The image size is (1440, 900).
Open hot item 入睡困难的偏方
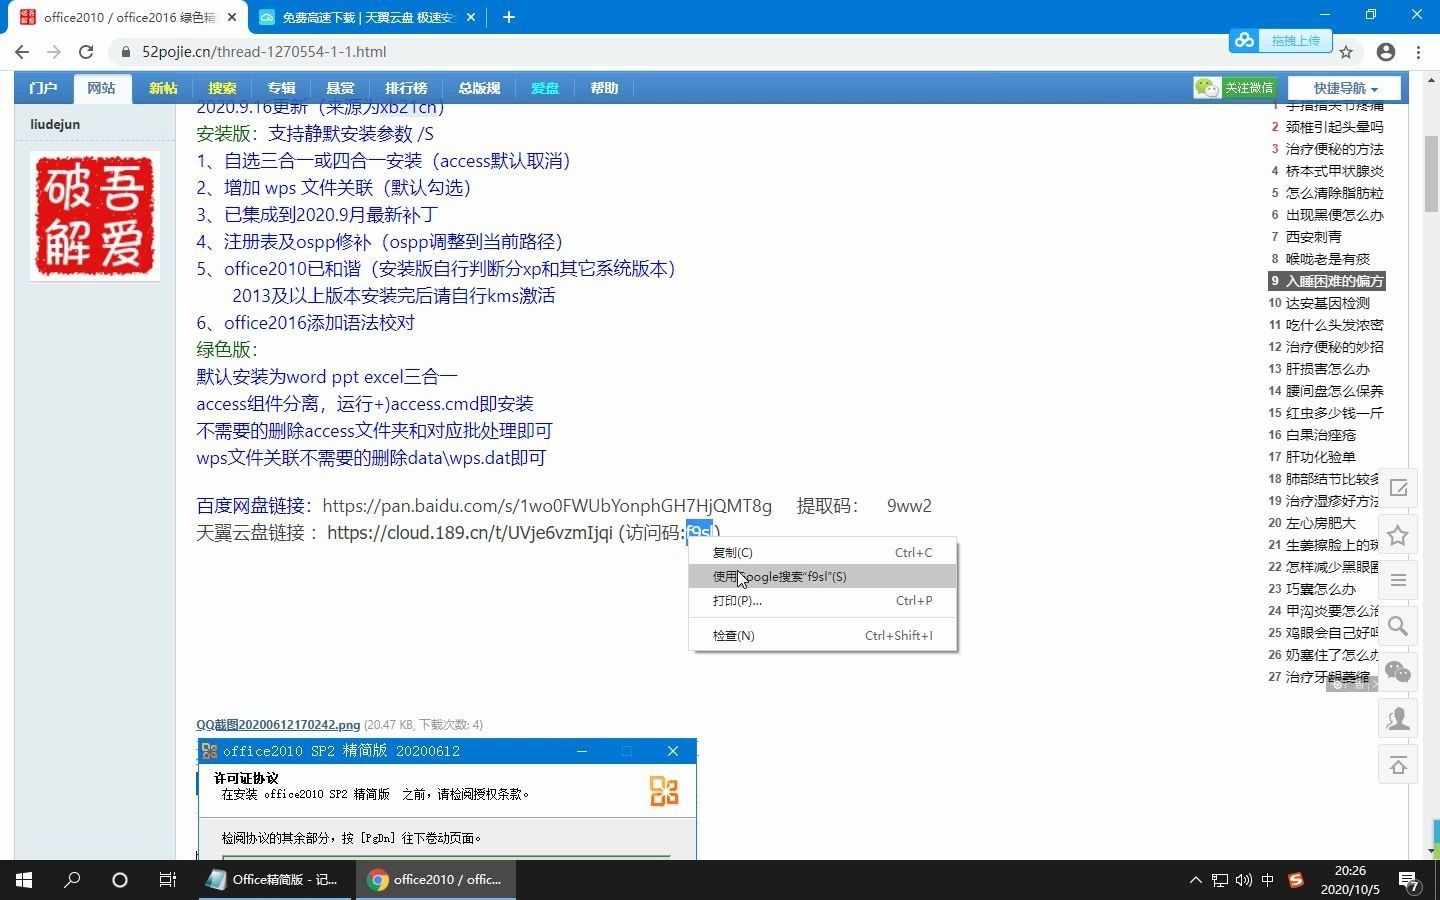pyautogui.click(x=1334, y=281)
